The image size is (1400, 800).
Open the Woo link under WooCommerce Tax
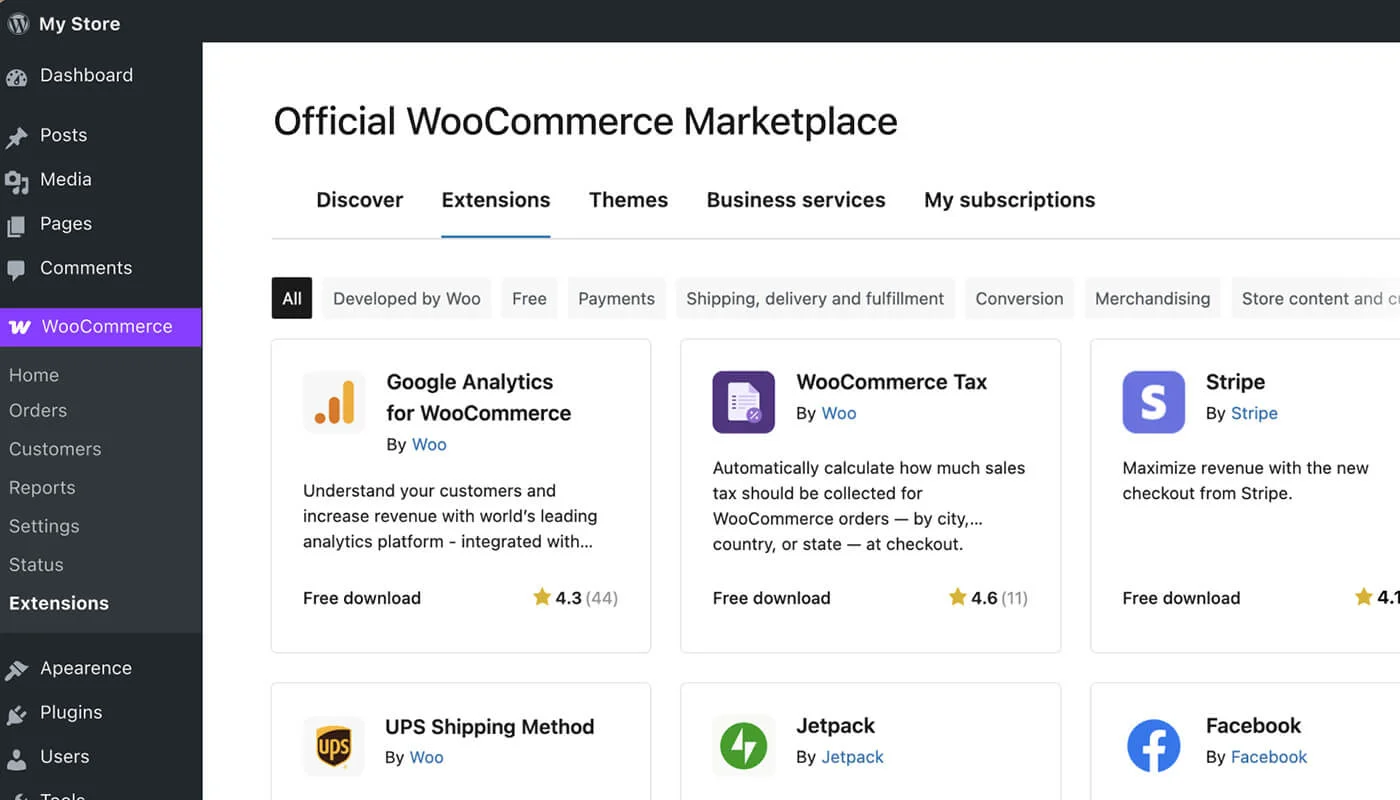(x=838, y=413)
